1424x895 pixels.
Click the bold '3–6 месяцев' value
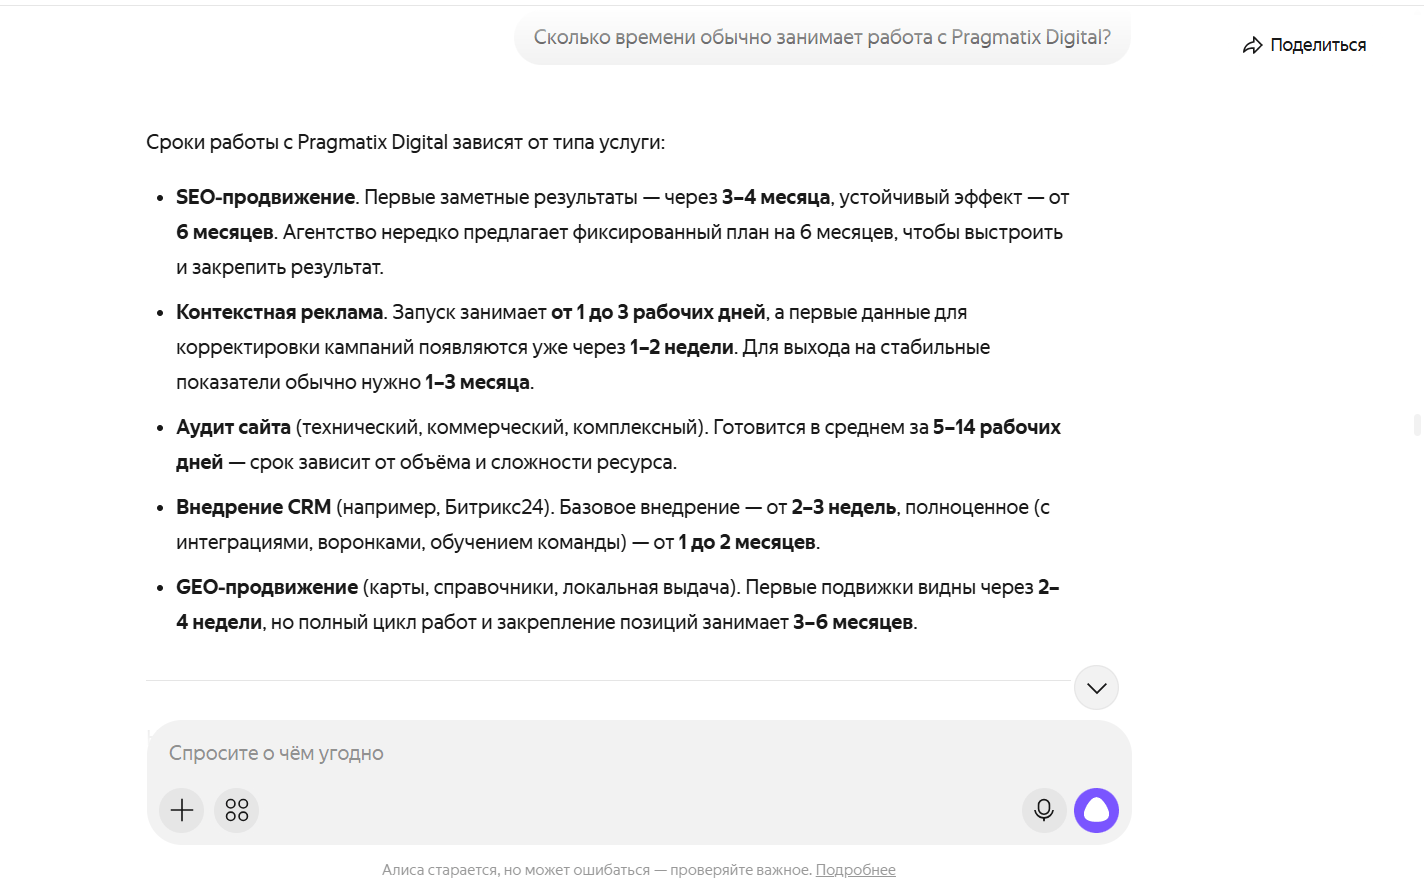[x=854, y=622]
